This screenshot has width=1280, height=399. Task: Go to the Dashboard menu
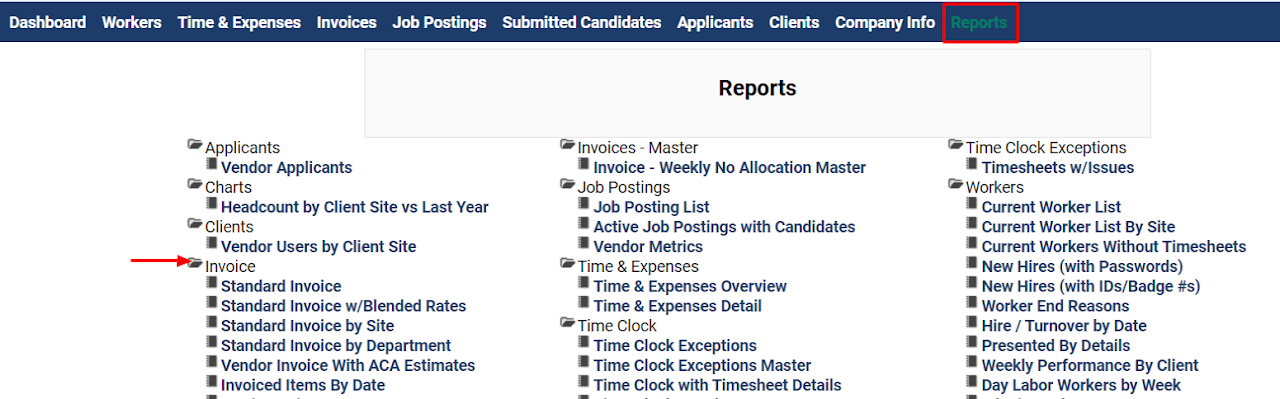coord(47,22)
